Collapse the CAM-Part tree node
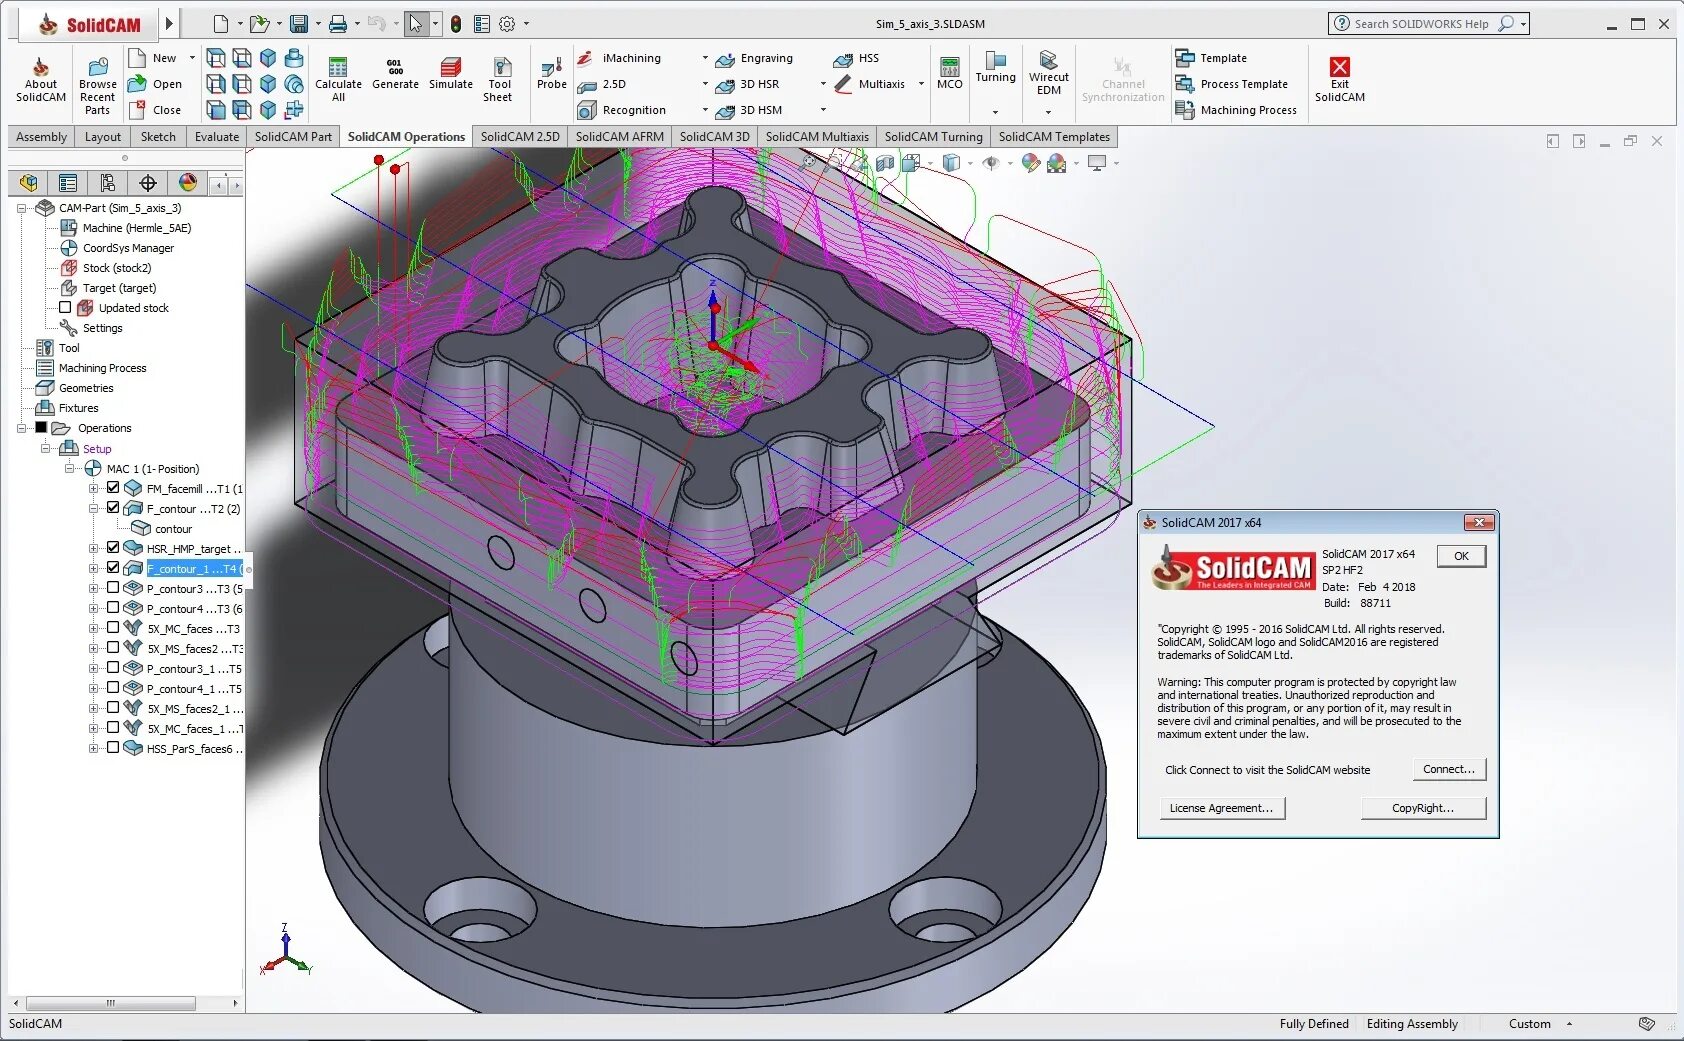 [21, 208]
